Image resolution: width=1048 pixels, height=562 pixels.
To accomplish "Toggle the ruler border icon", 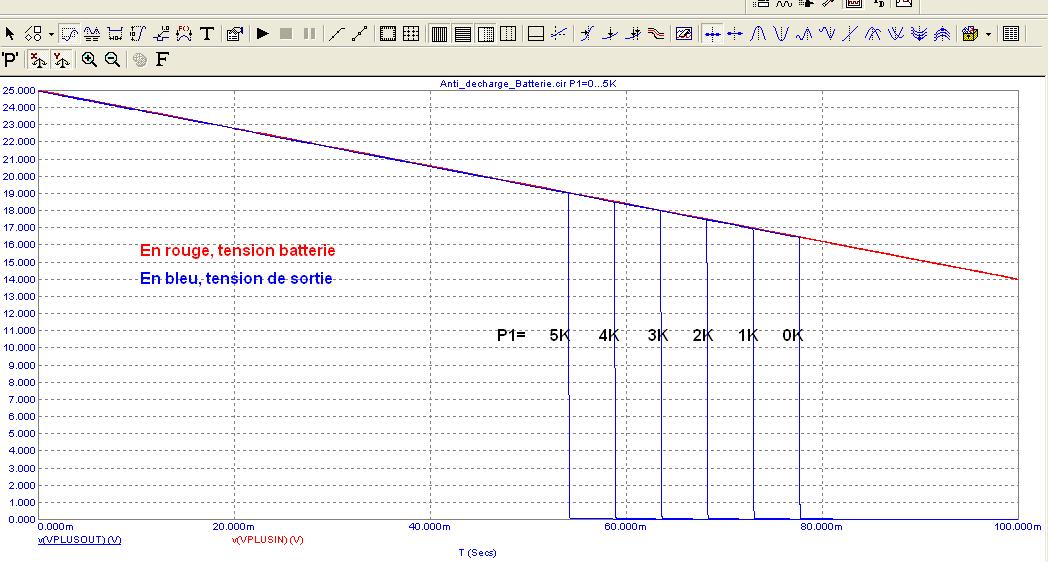I will pos(388,33).
